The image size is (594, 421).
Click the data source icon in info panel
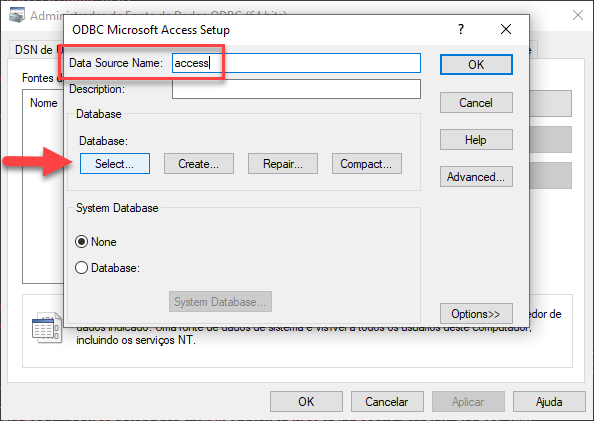click(x=47, y=327)
